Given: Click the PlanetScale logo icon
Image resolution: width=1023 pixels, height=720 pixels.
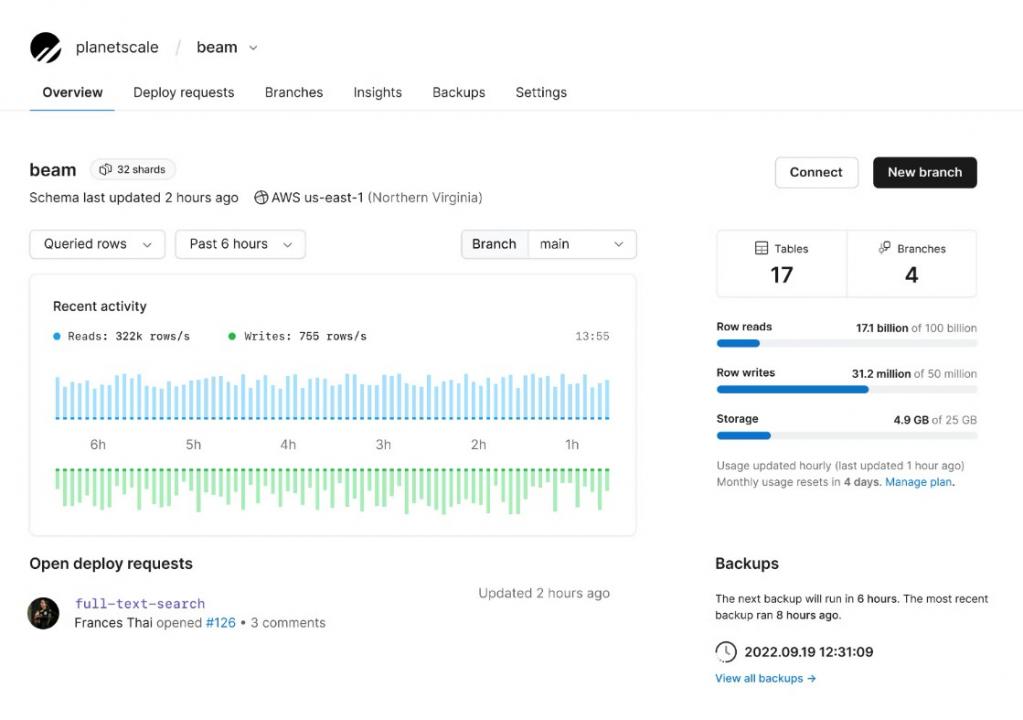Looking at the screenshot, I should [46, 47].
